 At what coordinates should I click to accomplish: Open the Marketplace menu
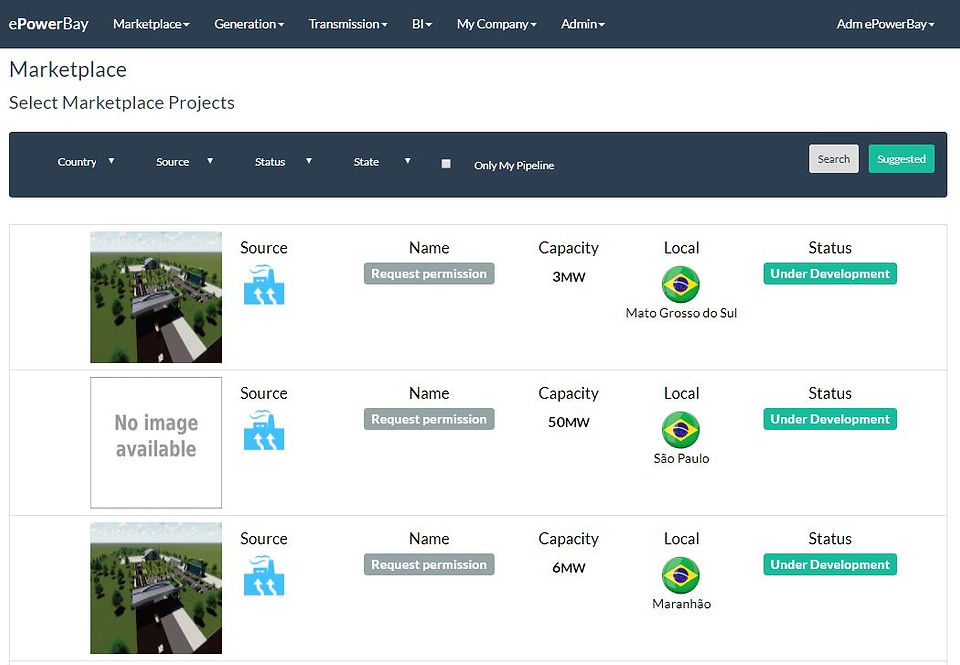click(x=151, y=24)
